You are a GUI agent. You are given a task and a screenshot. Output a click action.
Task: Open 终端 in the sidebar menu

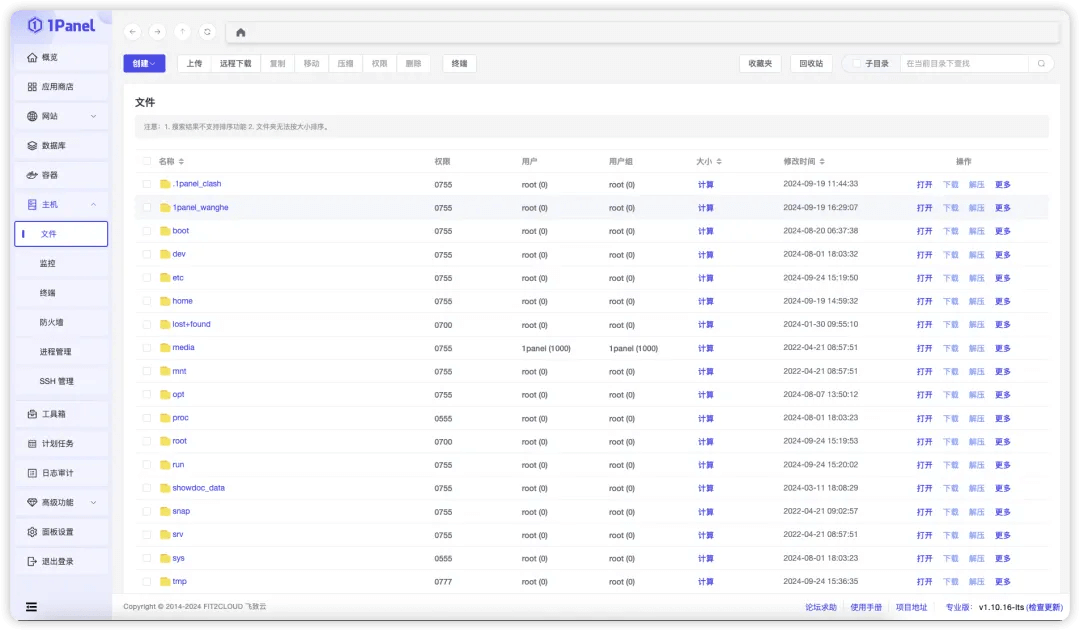pos(61,293)
